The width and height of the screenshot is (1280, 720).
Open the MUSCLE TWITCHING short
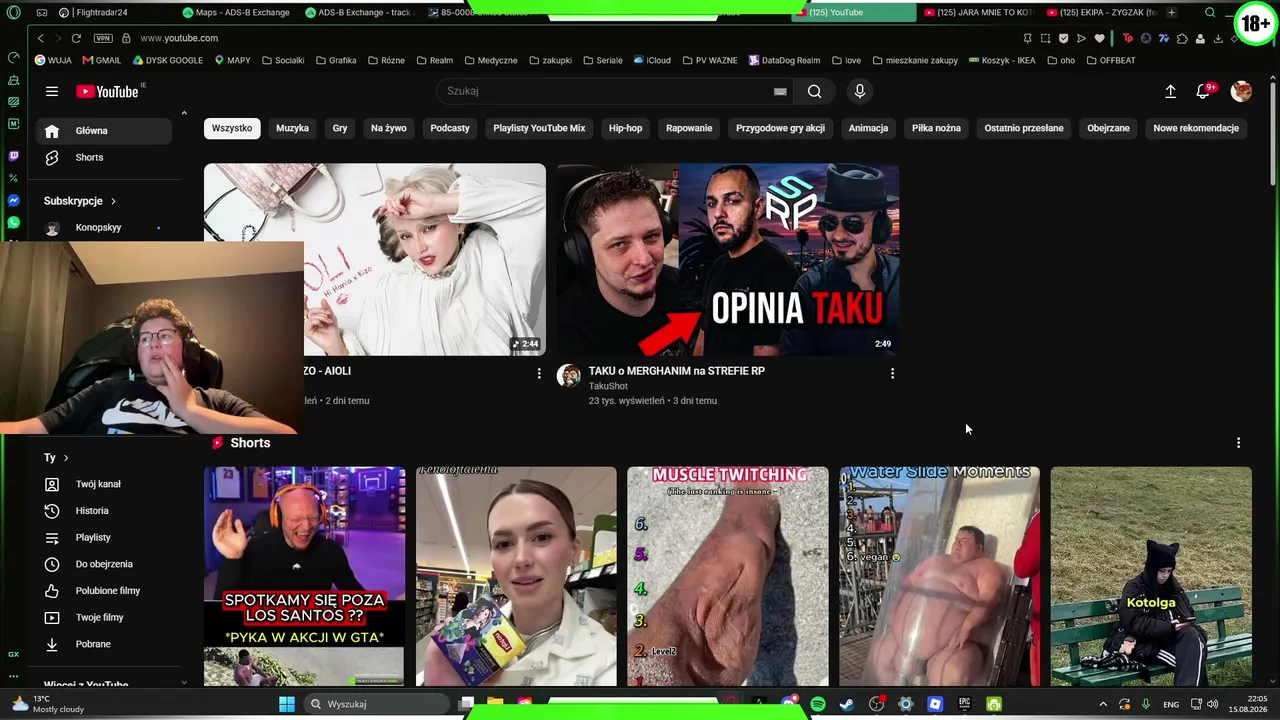coord(728,576)
